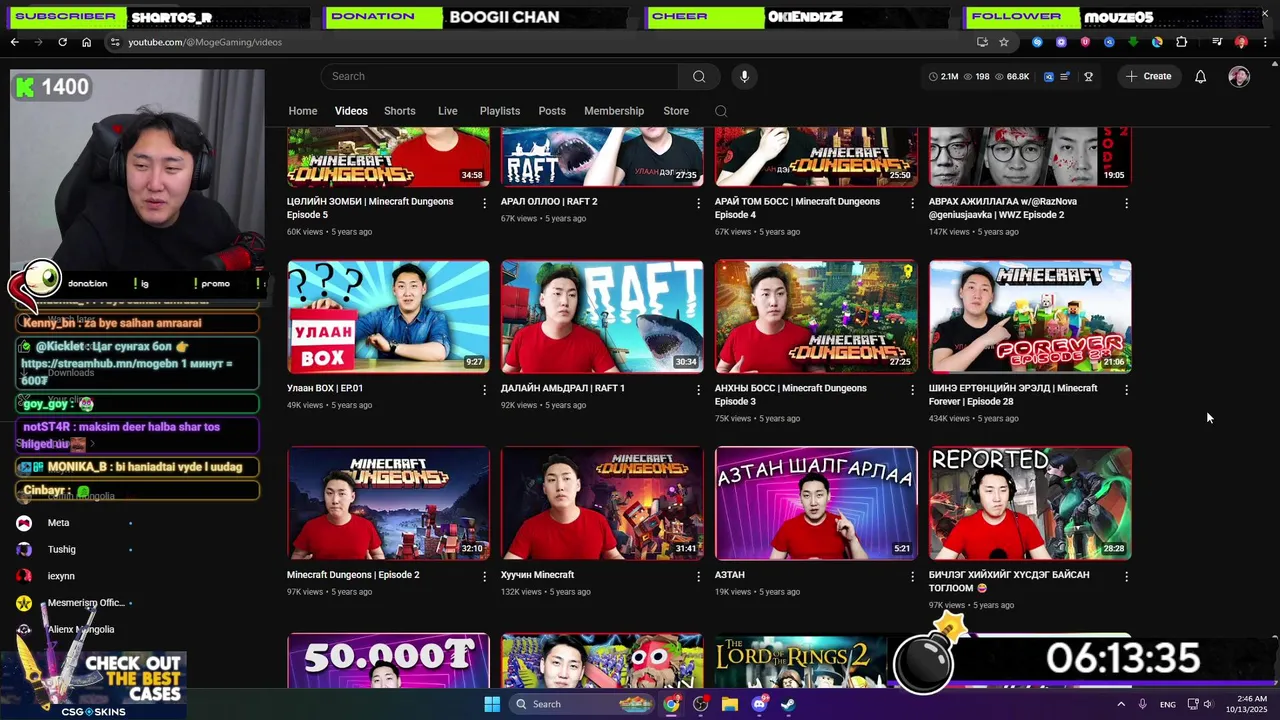Open the Live tab
This screenshot has width=1280, height=720.
pos(448,111)
